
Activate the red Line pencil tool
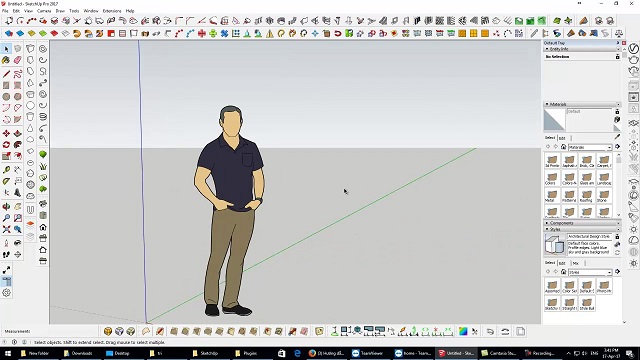click(6, 74)
